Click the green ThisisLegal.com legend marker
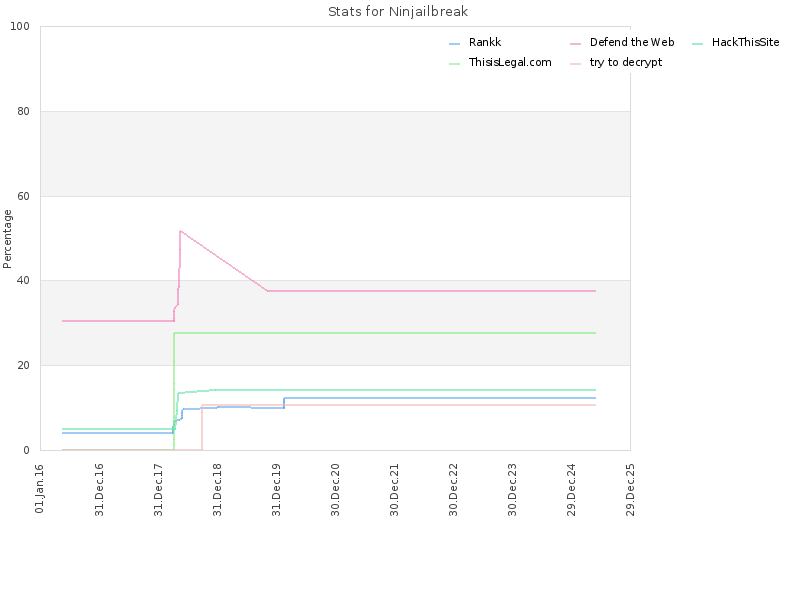Image resolution: width=800 pixels, height=600 pixels. pos(455,64)
